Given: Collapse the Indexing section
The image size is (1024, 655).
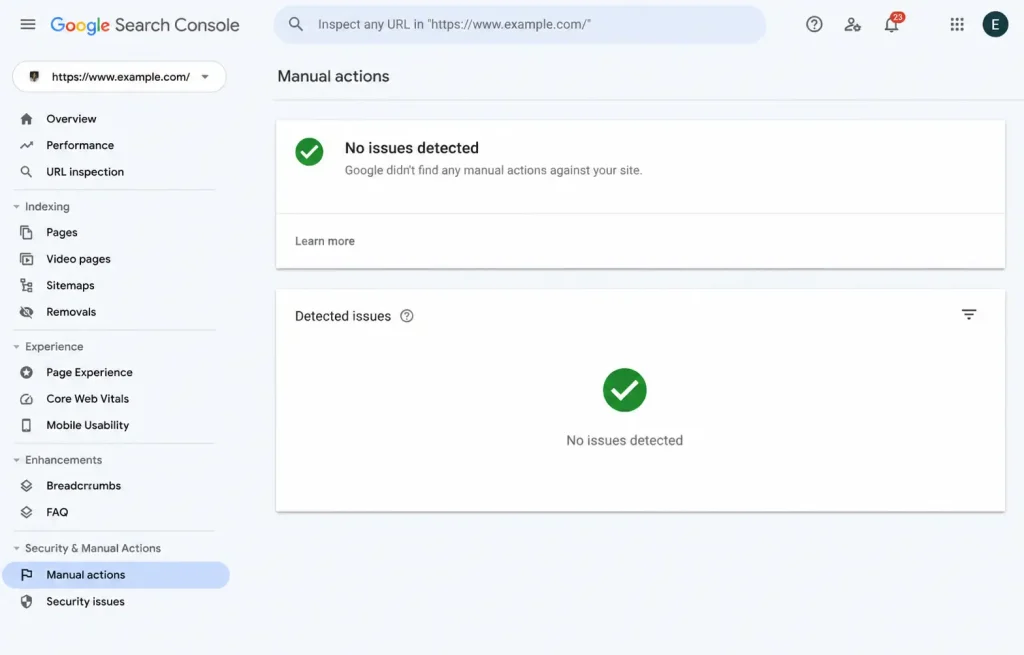Looking at the screenshot, I should pyautogui.click(x=16, y=206).
